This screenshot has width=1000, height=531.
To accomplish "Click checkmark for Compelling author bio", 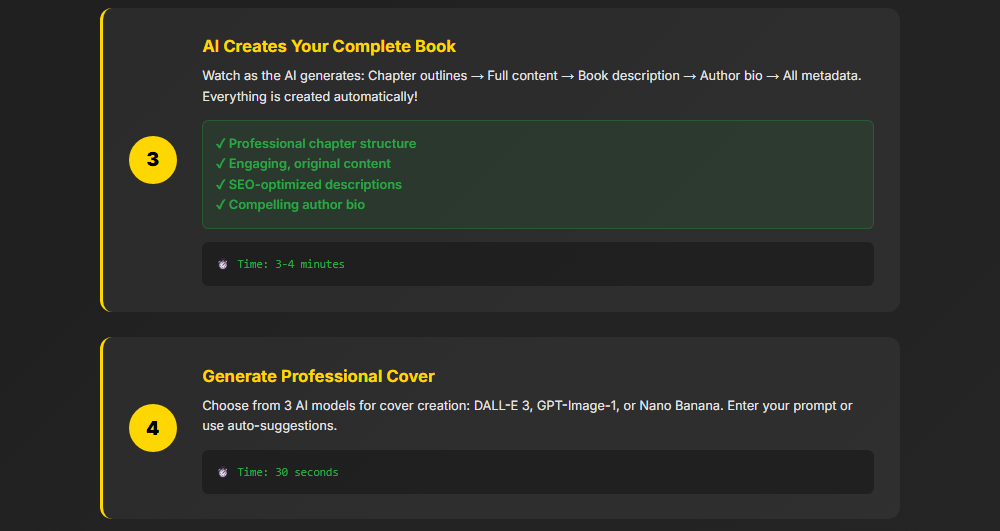I will tap(220, 205).
